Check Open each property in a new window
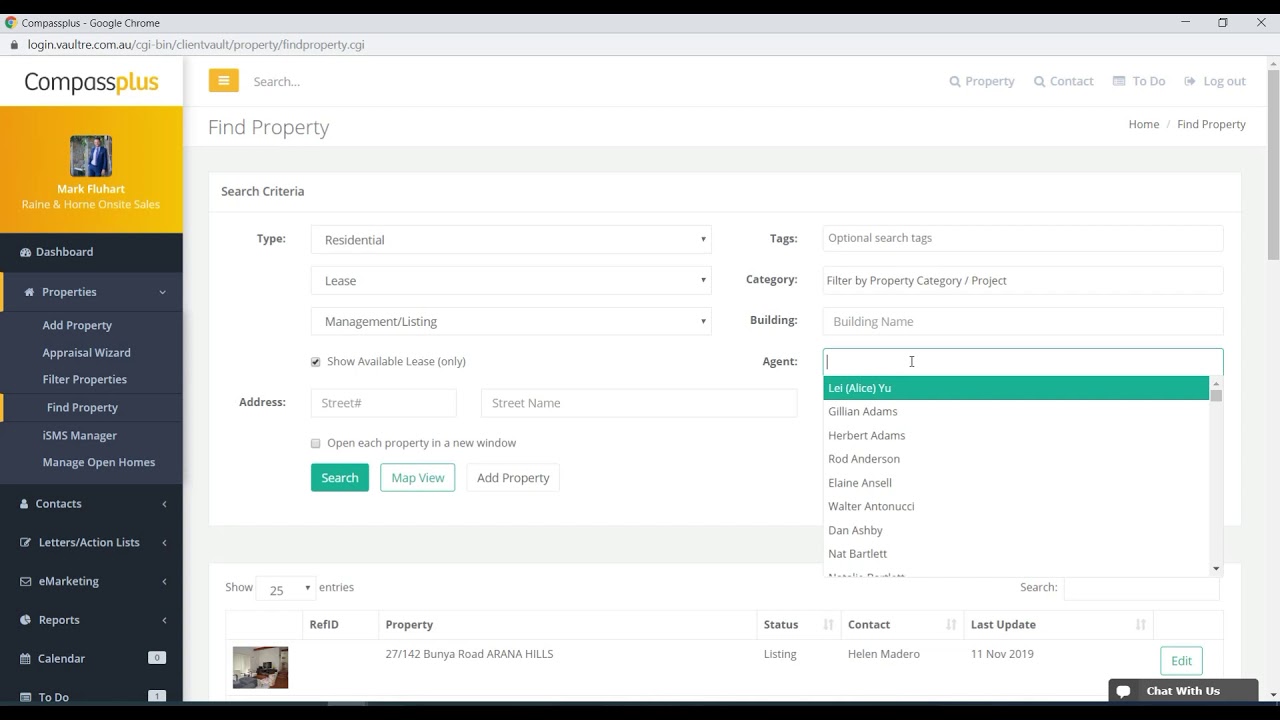The image size is (1280, 720). [x=316, y=443]
